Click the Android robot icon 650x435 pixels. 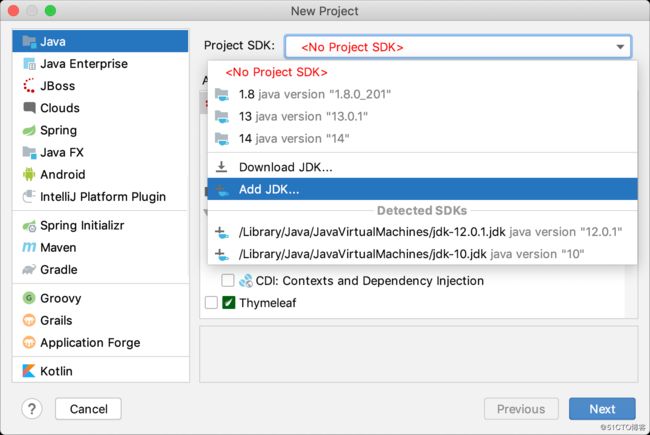pyautogui.click(x=29, y=174)
